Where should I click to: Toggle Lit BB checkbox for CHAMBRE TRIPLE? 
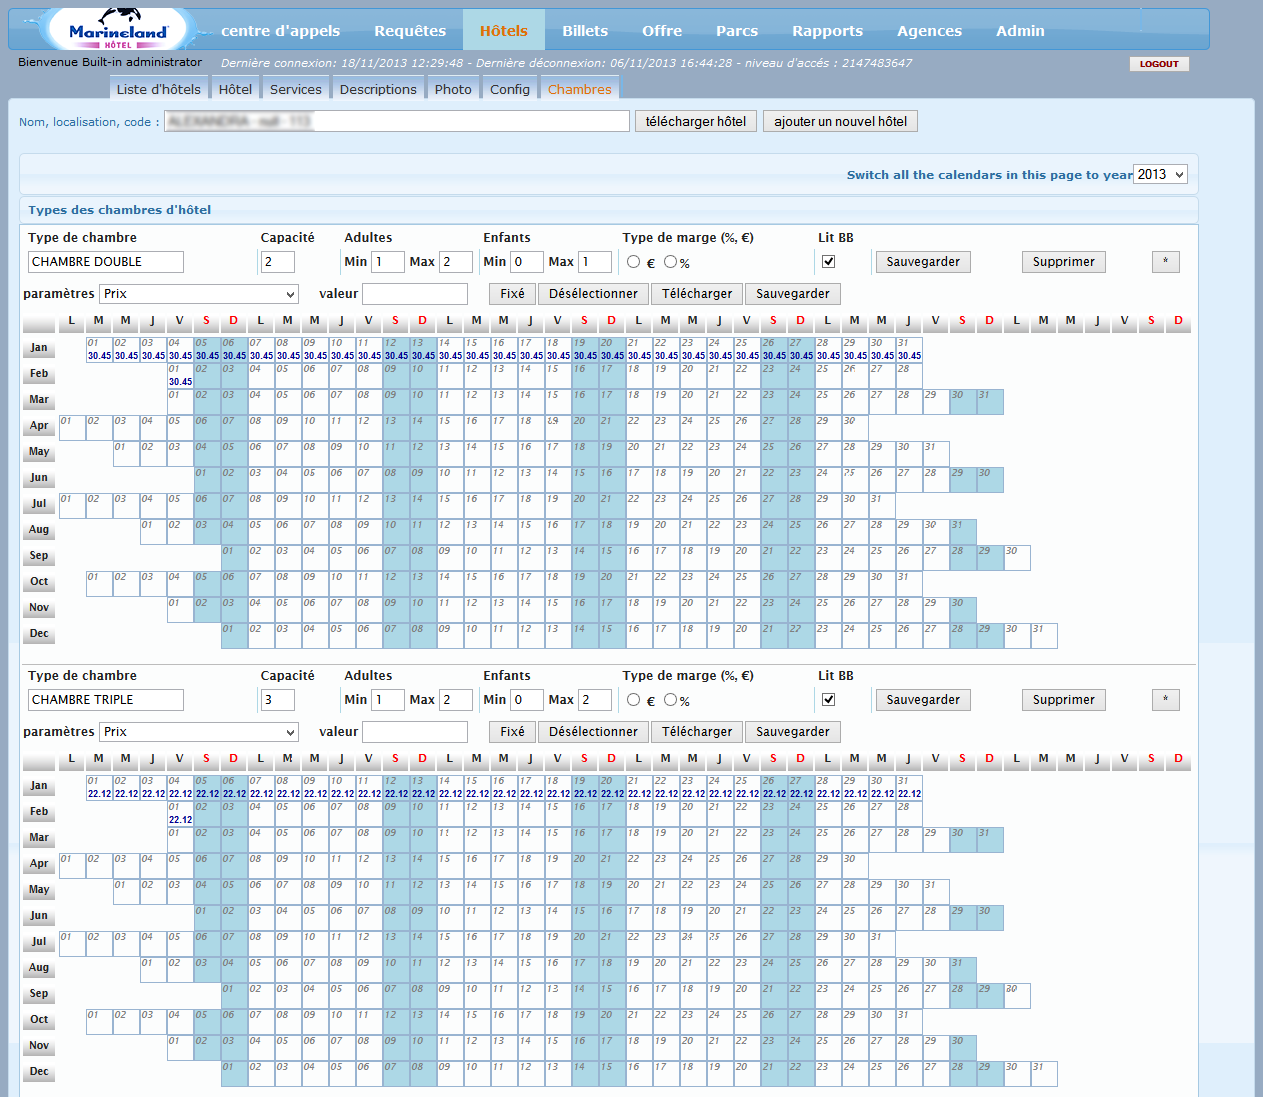[x=828, y=700]
